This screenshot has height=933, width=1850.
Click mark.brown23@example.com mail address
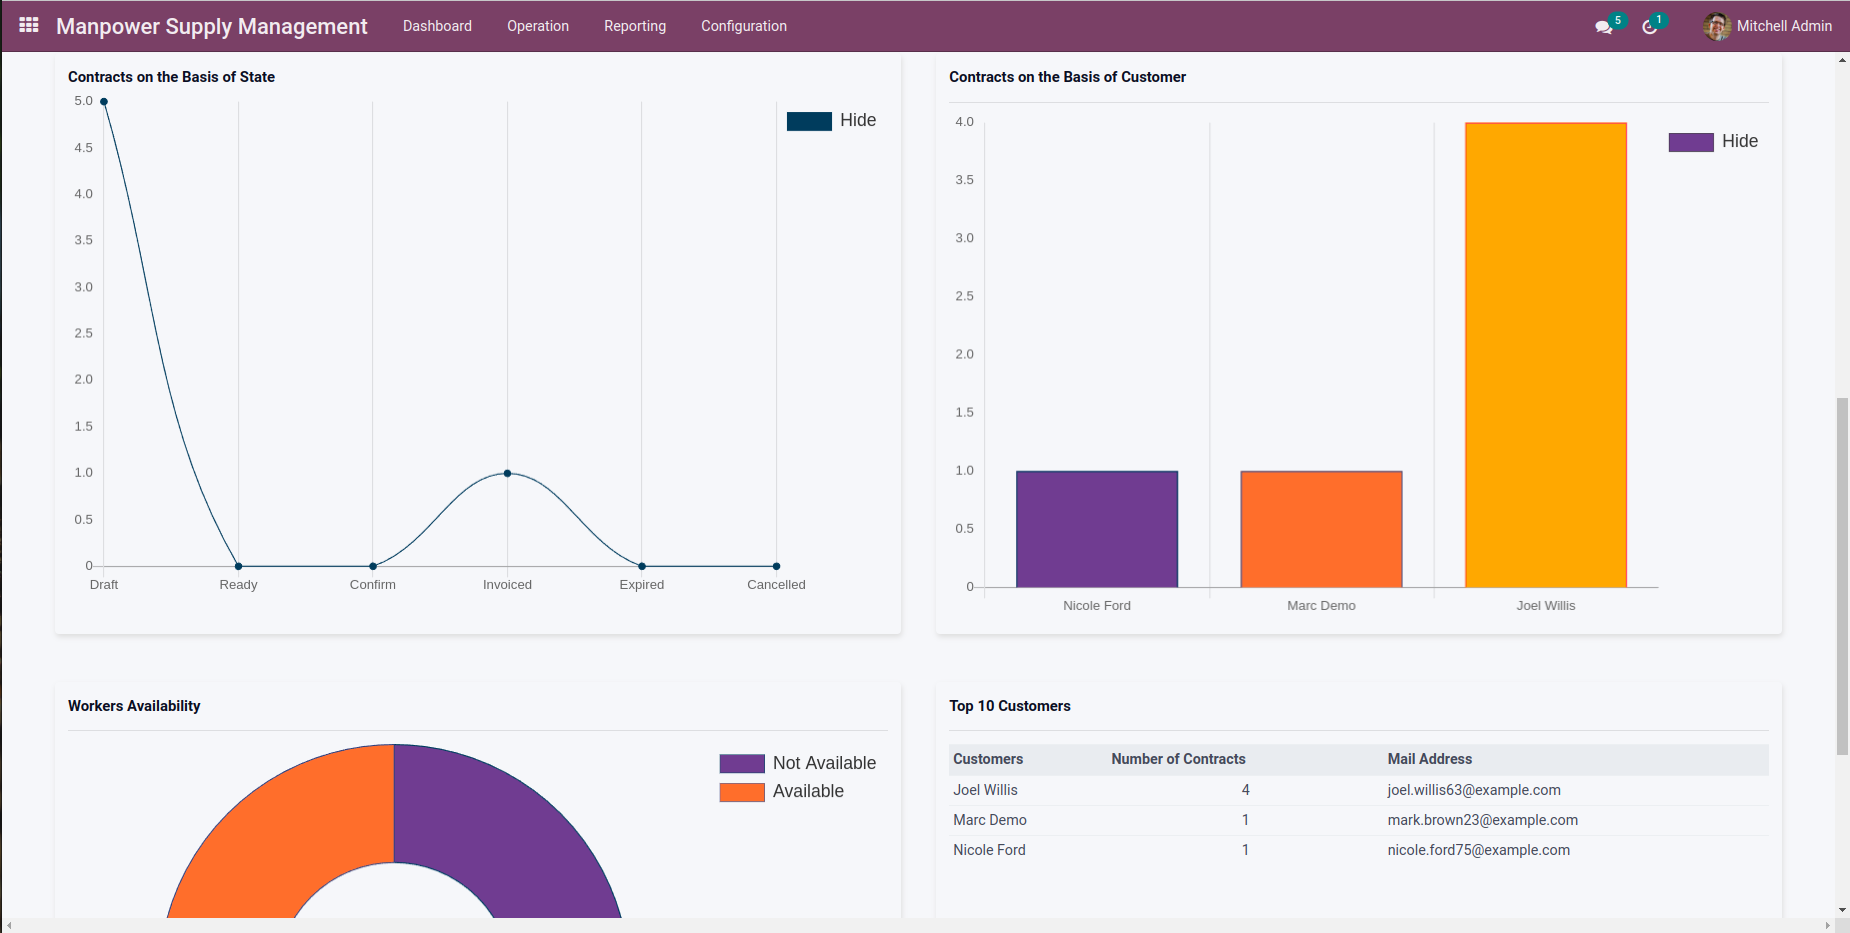click(1482, 820)
